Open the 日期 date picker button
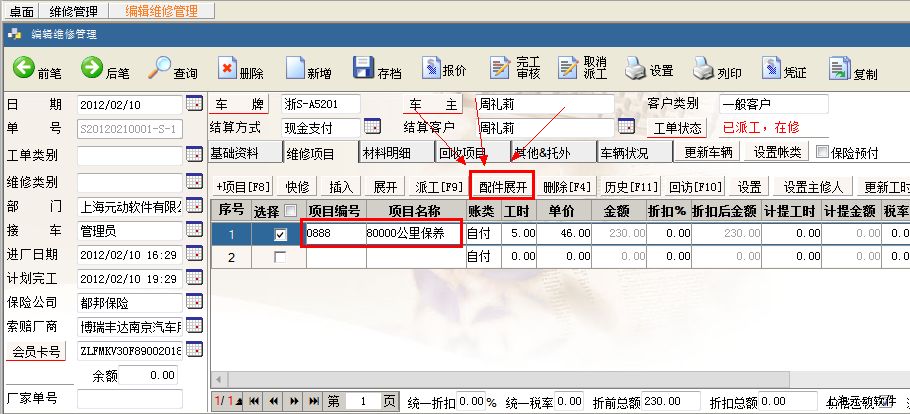Image resolution: width=910 pixels, height=414 pixels. pos(194,104)
